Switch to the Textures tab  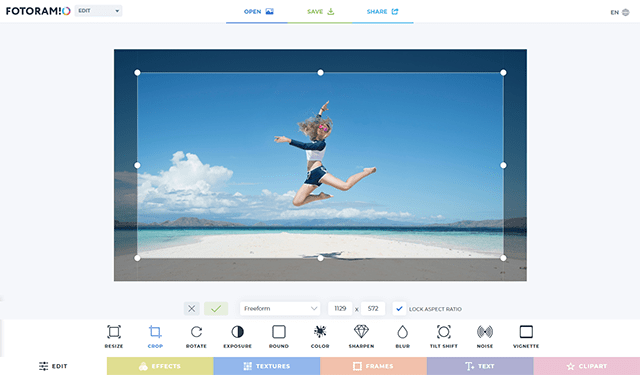(x=267, y=366)
